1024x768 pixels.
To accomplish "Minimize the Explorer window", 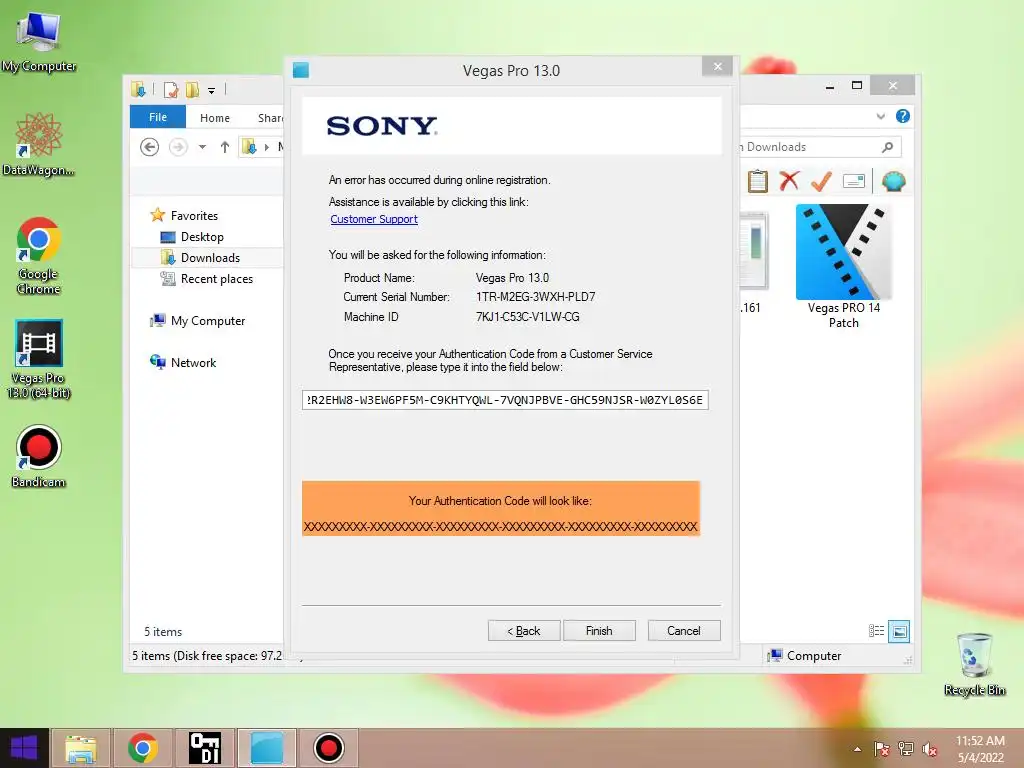I will point(830,86).
